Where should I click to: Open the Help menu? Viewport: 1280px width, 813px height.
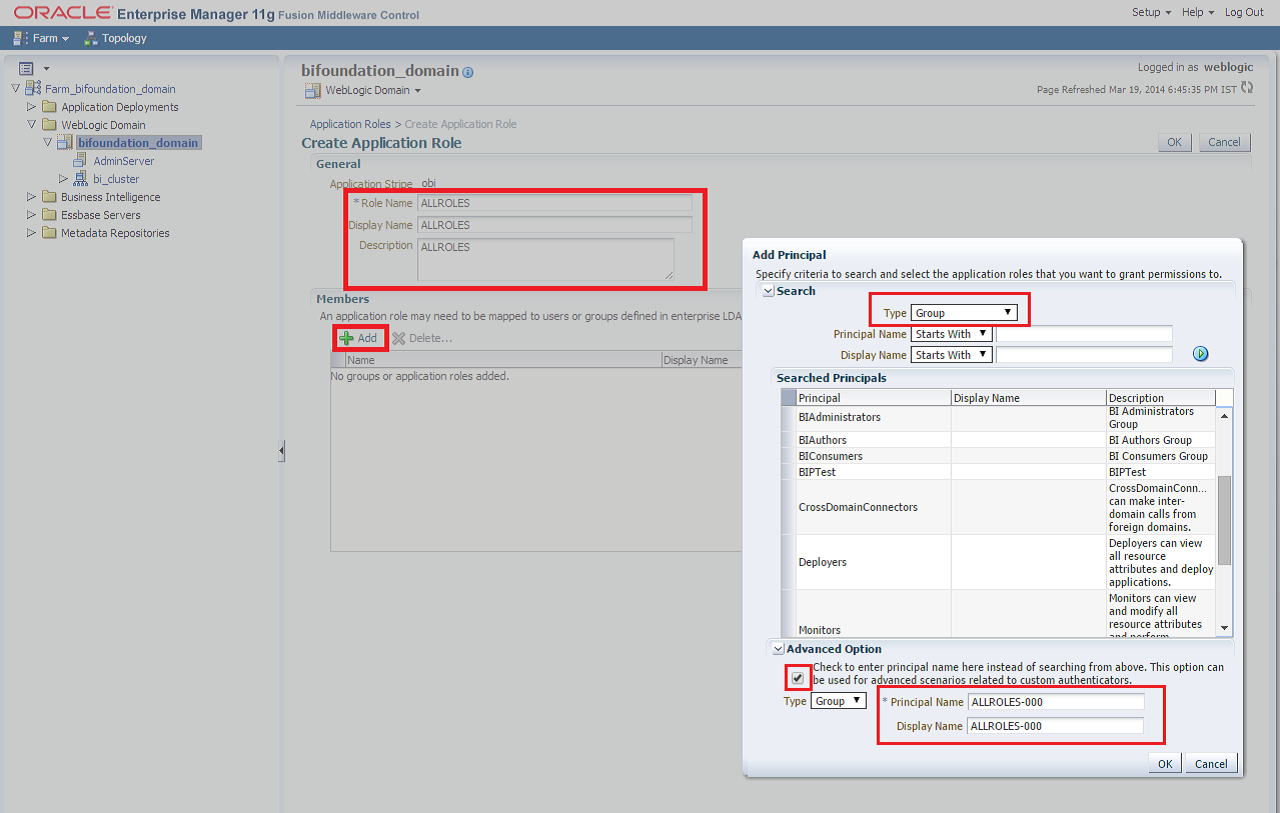coord(1197,12)
